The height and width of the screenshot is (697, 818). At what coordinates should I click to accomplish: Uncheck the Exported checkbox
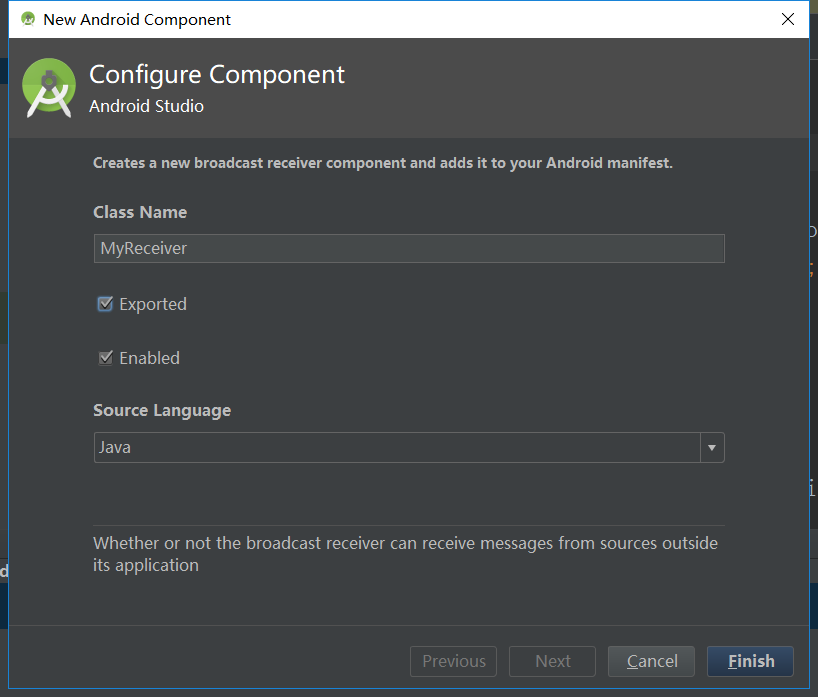(105, 304)
